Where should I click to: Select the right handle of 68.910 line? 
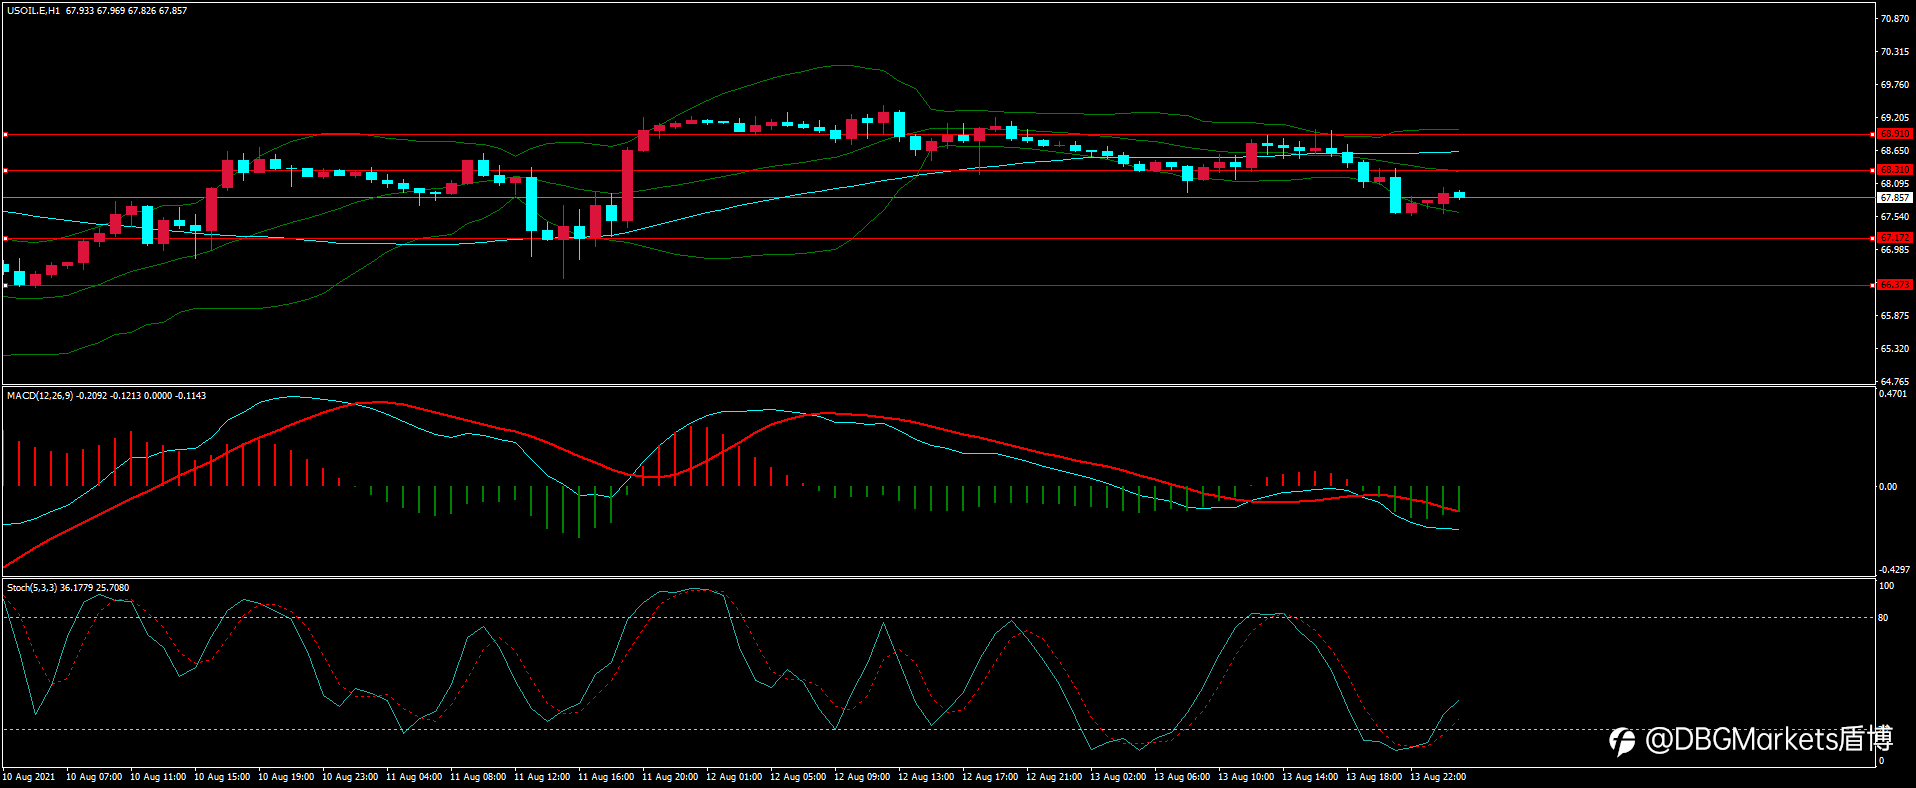point(1872,134)
